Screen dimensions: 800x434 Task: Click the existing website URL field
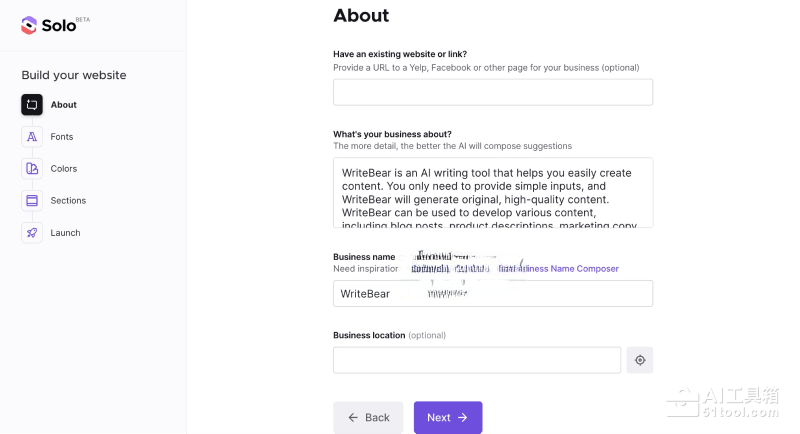492,92
